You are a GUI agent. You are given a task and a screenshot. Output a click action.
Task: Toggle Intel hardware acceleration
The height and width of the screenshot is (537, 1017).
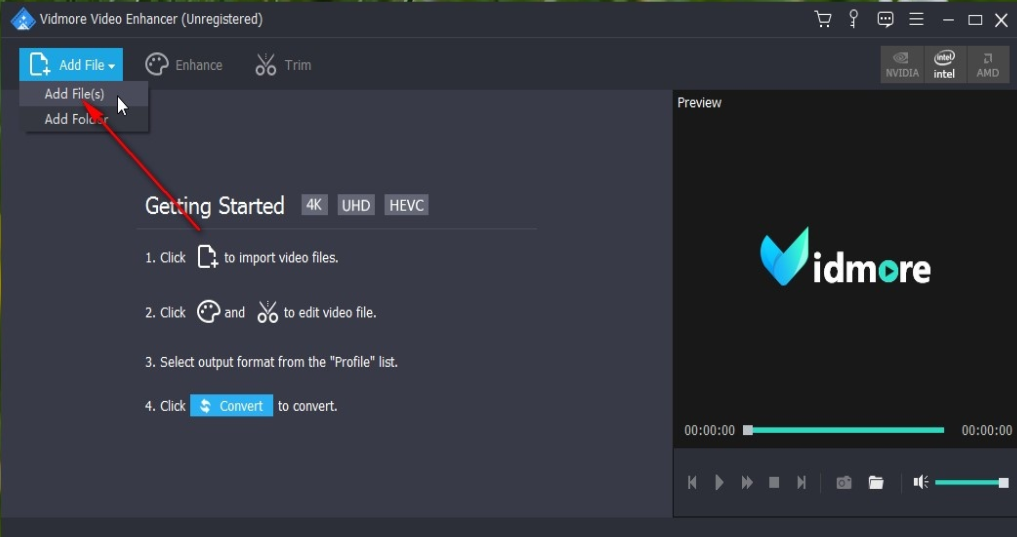(x=944, y=65)
